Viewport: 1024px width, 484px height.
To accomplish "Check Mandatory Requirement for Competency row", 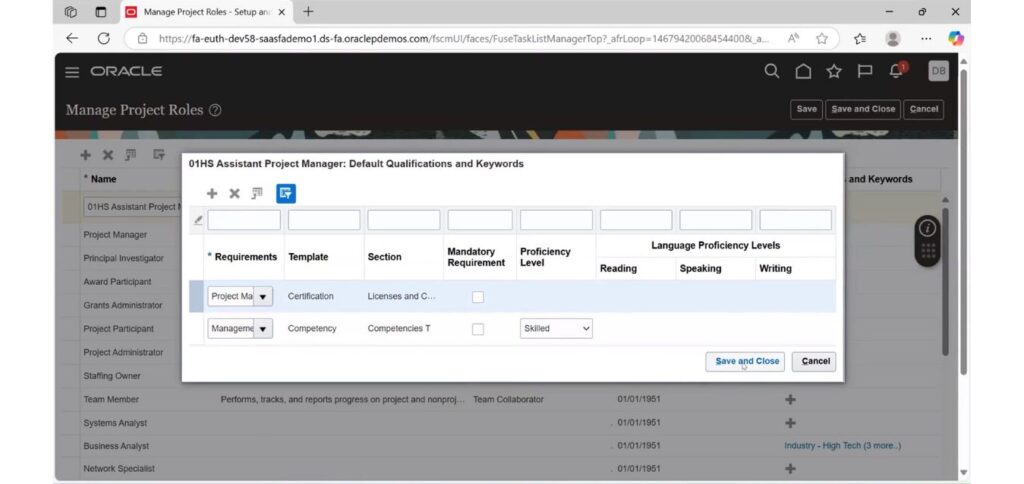I will (x=478, y=329).
